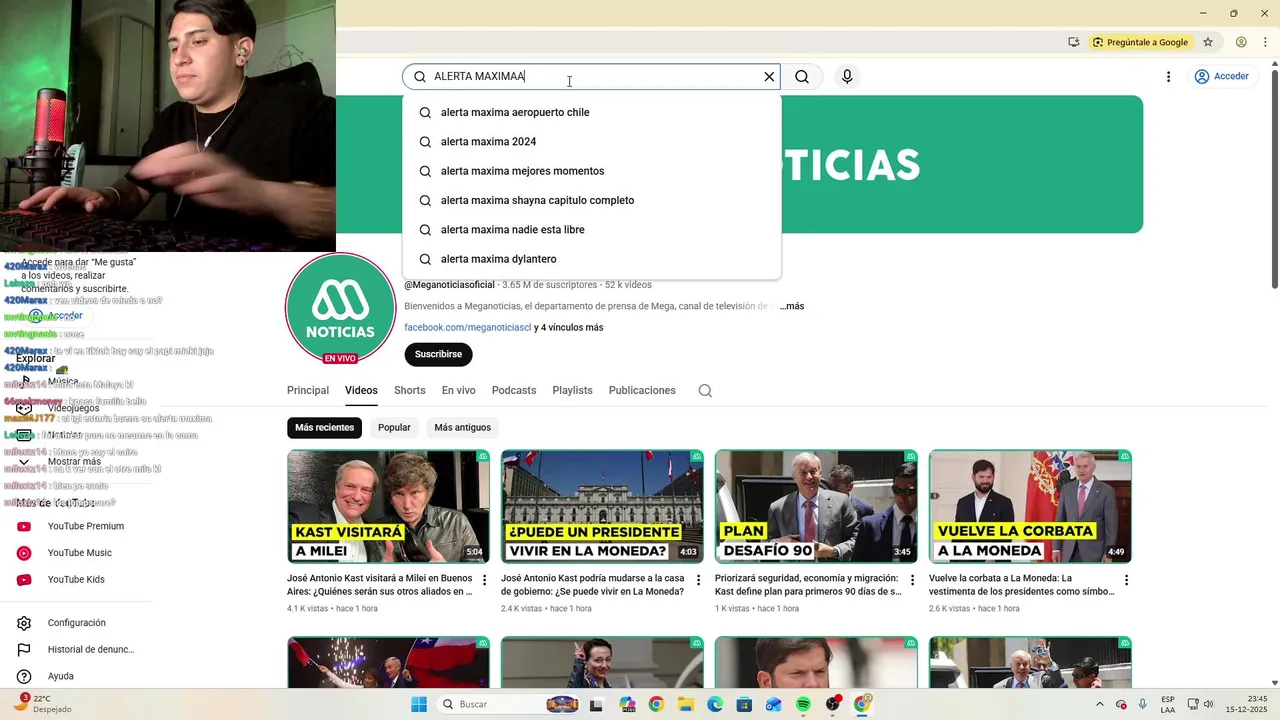Open Chrome profile avatar menu
Image resolution: width=1280 pixels, height=720 pixels.
coord(1241,42)
